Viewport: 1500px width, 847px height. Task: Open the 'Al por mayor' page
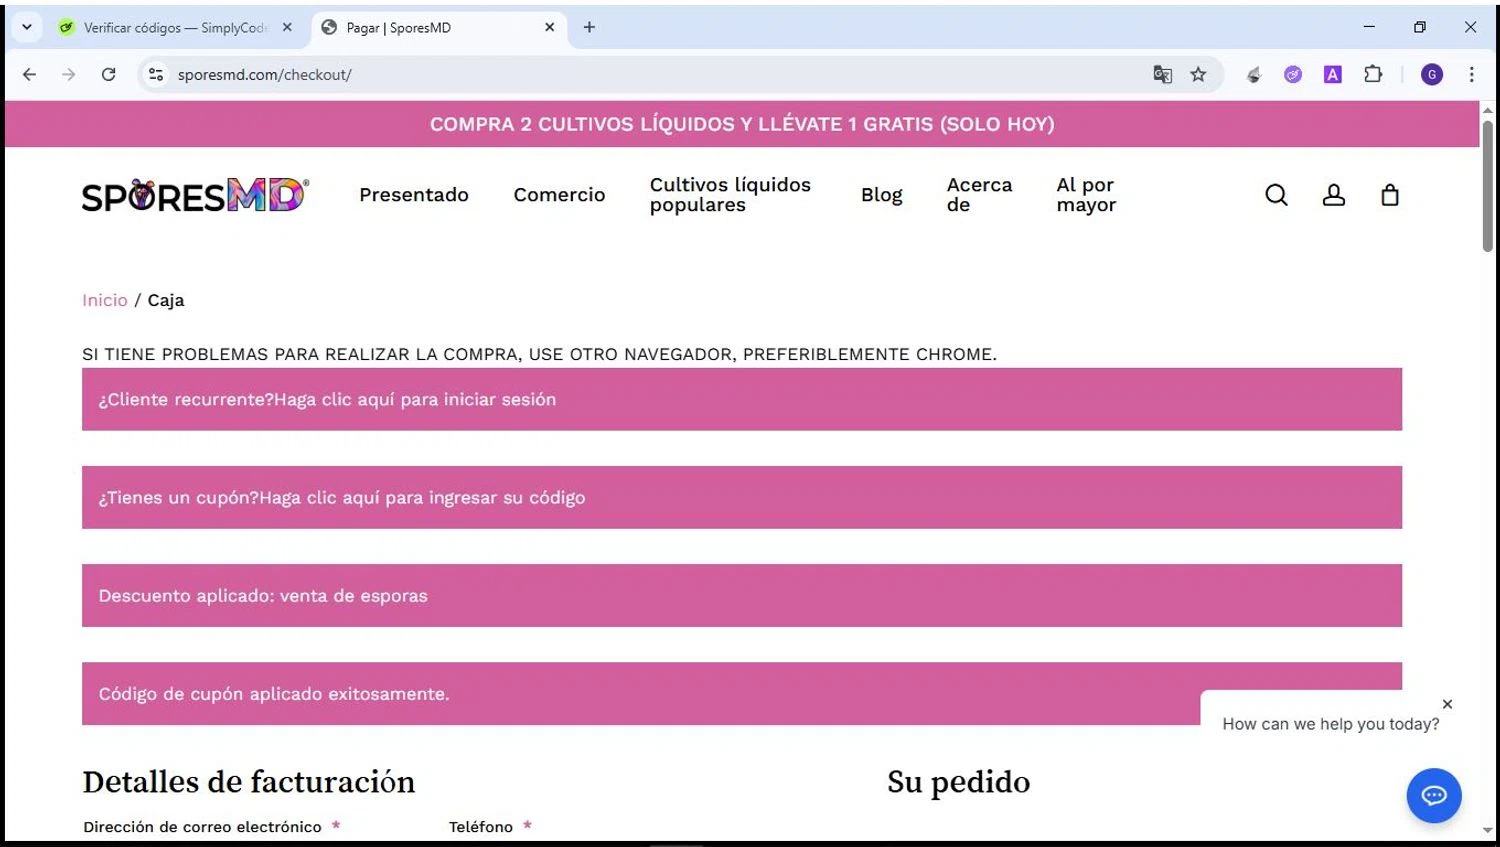pos(1086,195)
